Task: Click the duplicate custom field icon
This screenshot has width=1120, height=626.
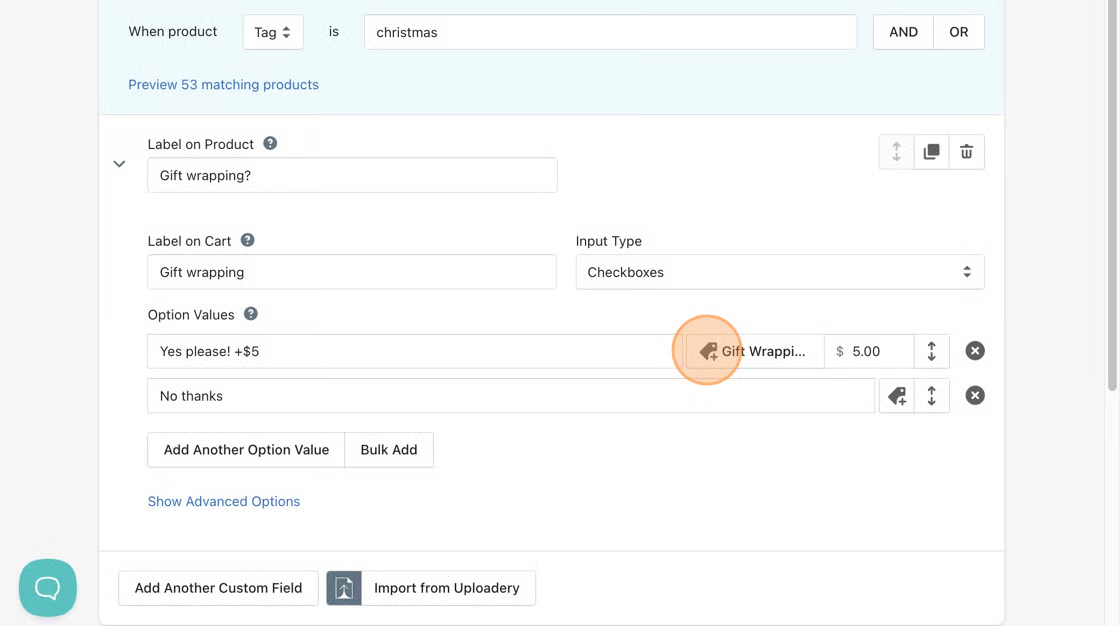Action: (x=931, y=152)
